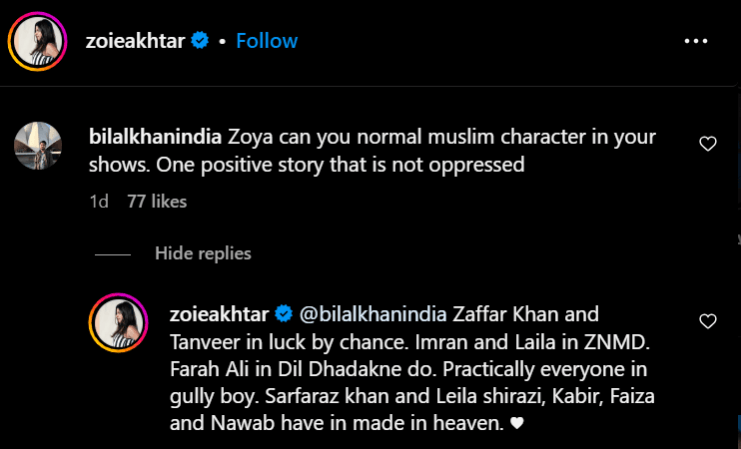Open the three-dot more options menu
The image size is (741, 449).
coord(696,41)
